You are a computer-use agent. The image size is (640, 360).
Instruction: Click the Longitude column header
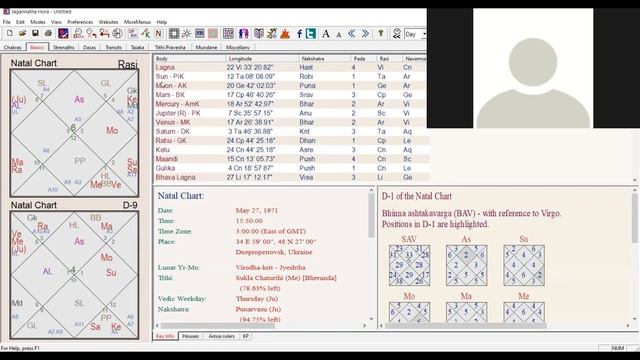coord(262,59)
